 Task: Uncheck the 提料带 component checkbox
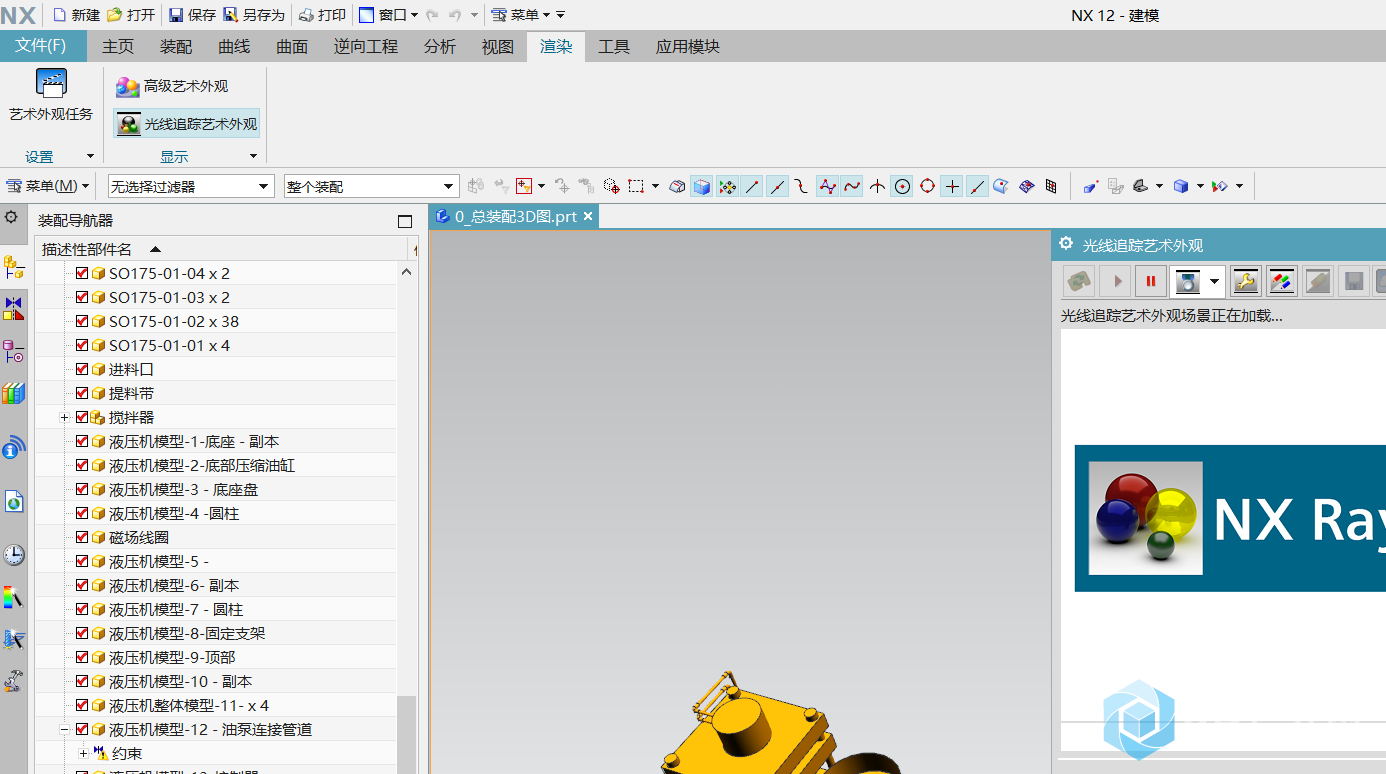[82, 393]
